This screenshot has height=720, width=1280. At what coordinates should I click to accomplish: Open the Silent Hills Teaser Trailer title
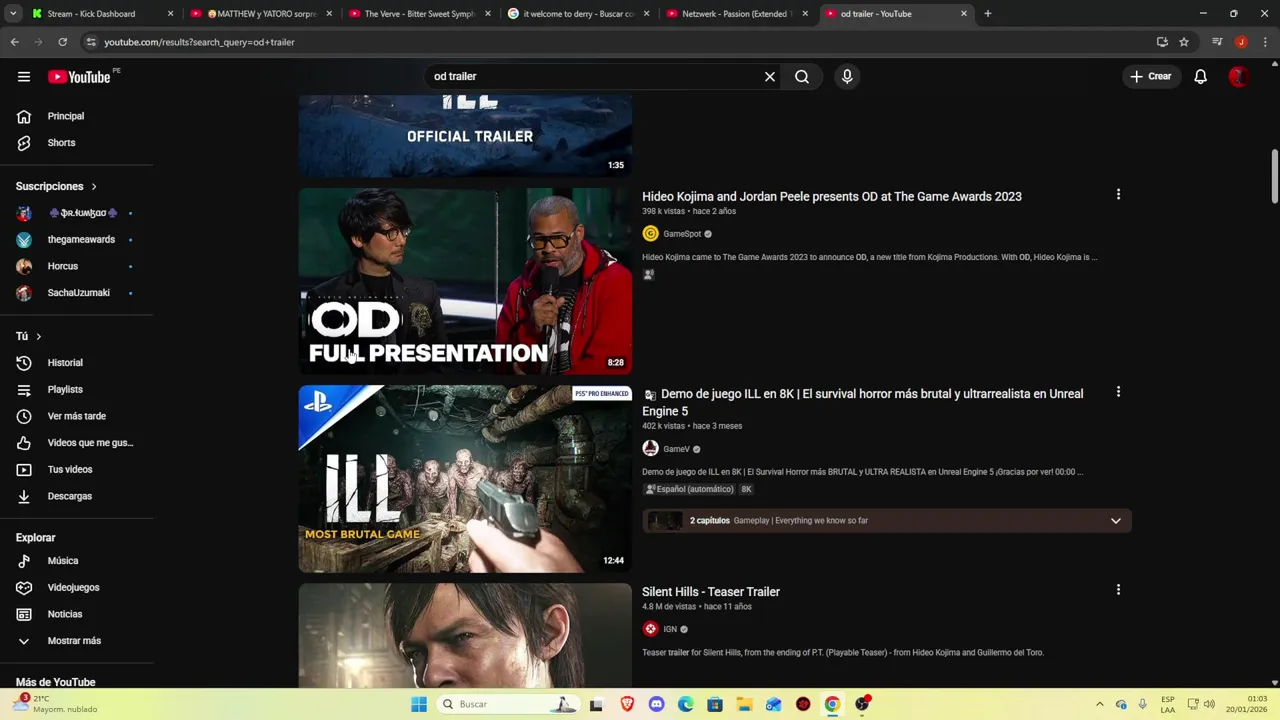pyautogui.click(x=711, y=592)
